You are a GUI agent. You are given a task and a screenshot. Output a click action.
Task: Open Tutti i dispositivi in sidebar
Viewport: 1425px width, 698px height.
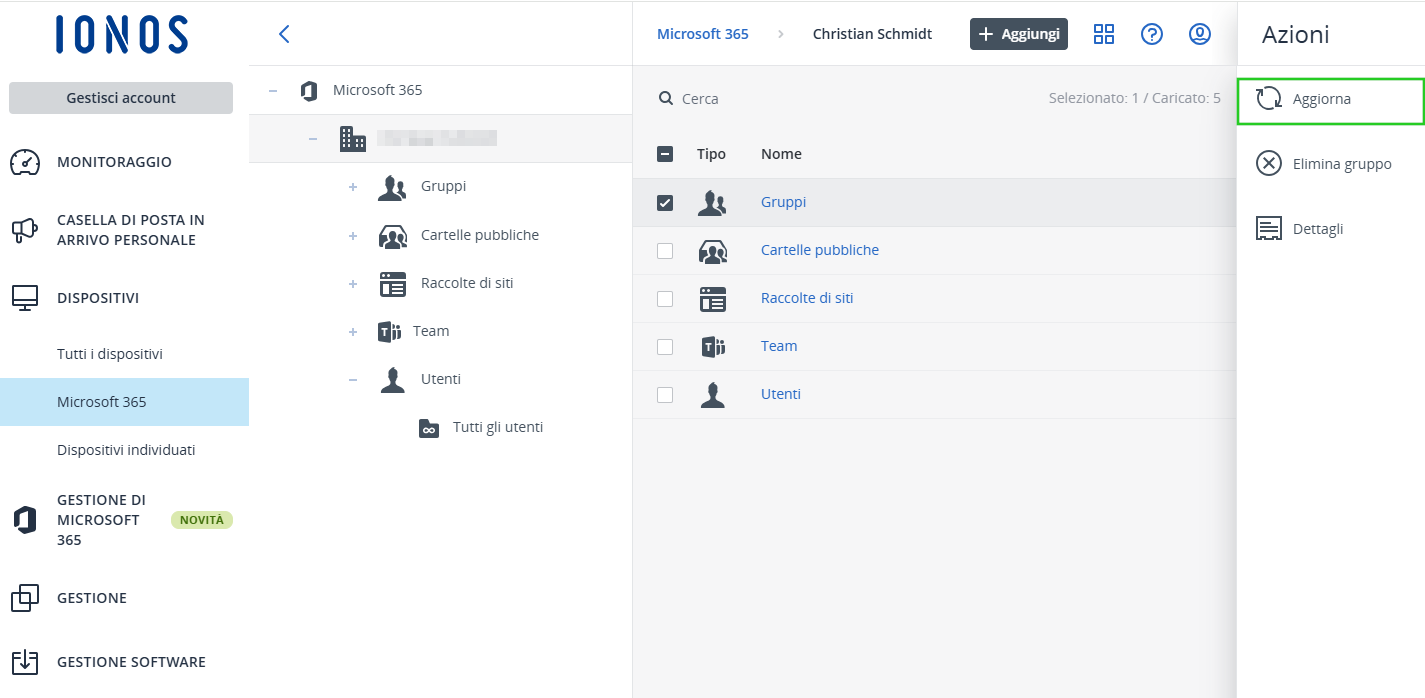pos(110,354)
